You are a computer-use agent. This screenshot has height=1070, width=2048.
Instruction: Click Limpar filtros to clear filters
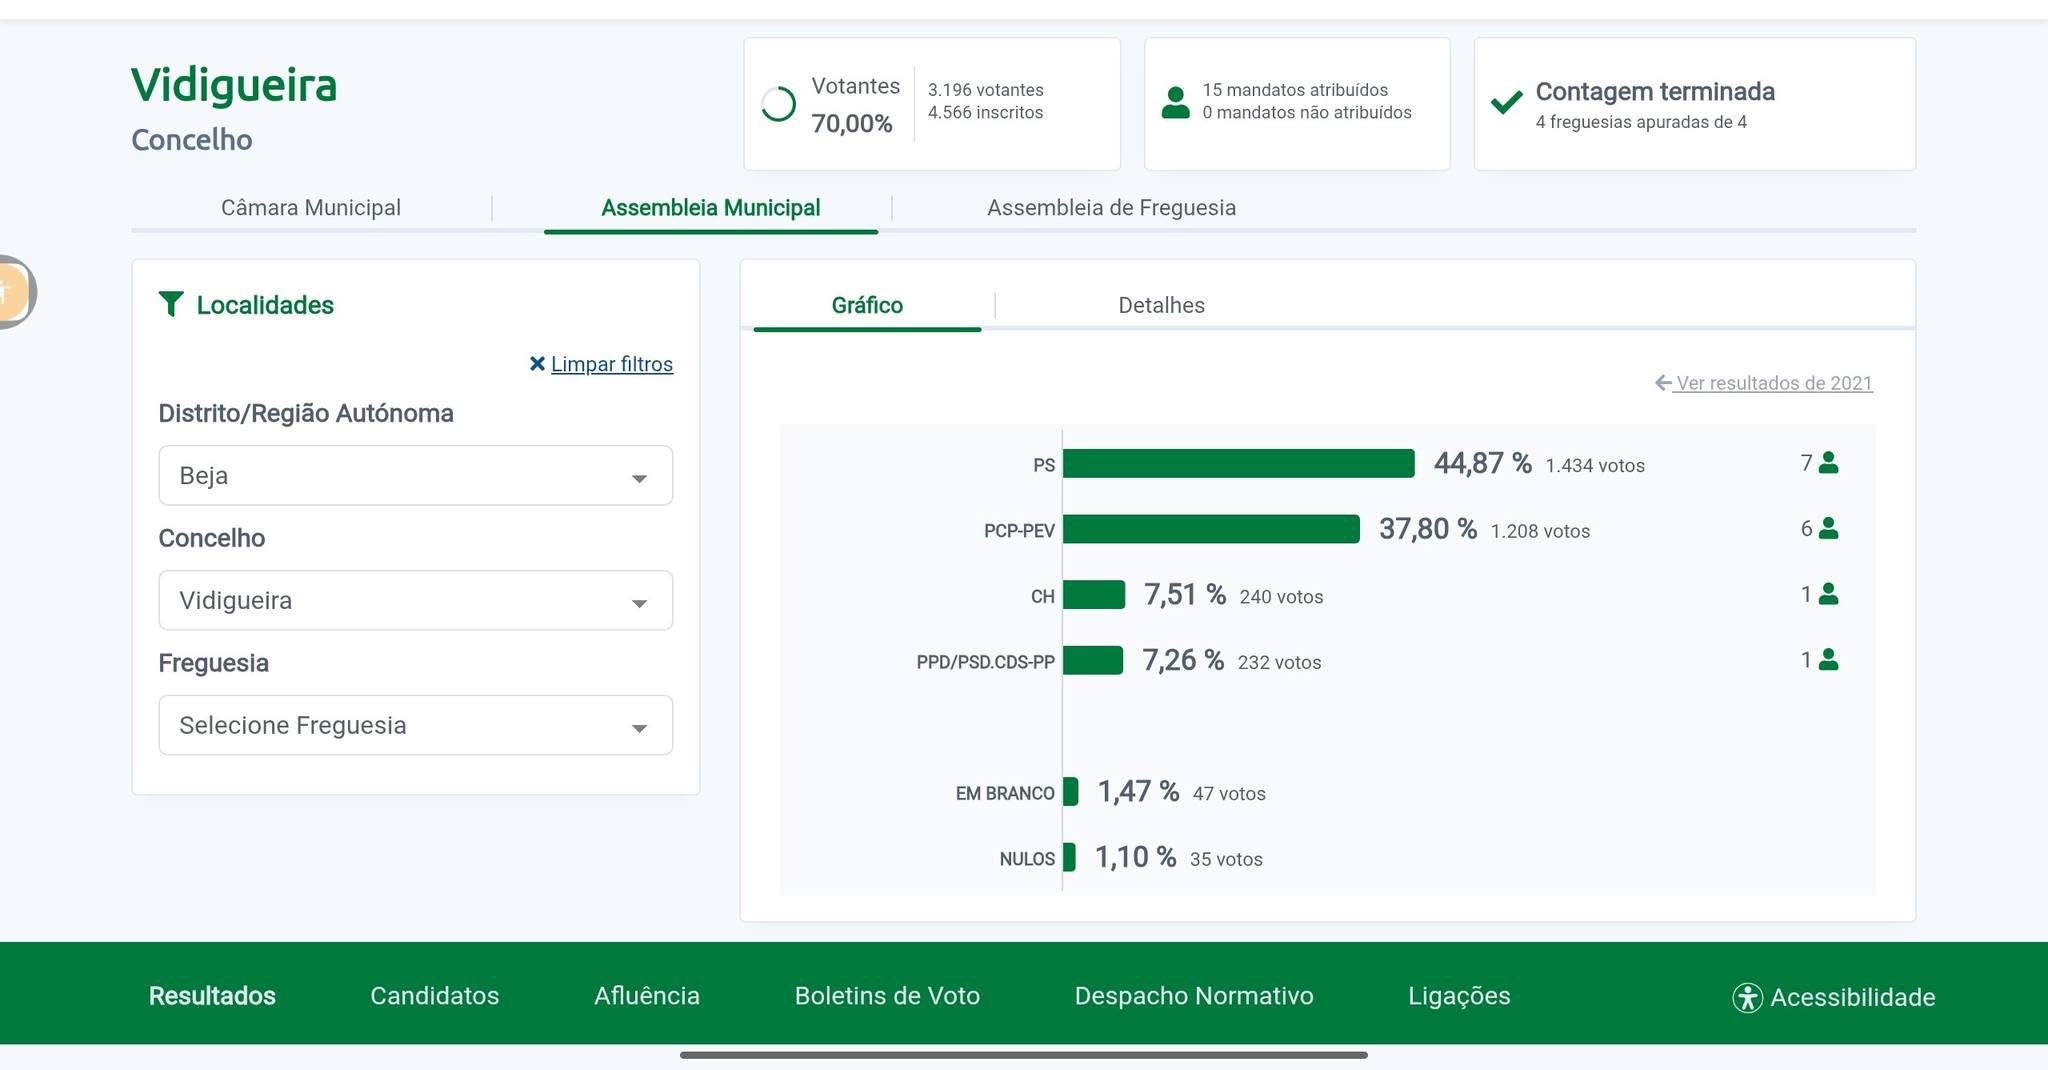pyautogui.click(x=611, y=364)
